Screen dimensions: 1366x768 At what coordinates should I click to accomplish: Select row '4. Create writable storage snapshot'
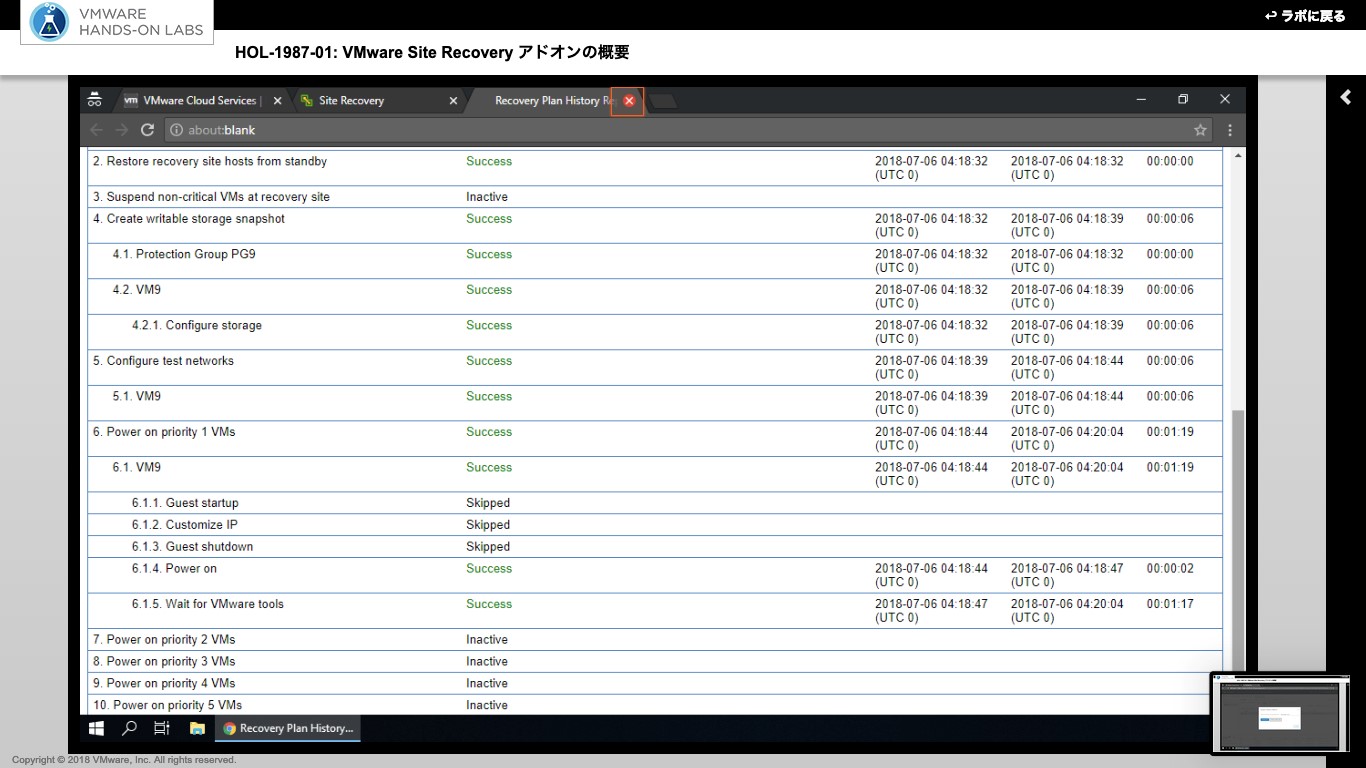[655, 225]
